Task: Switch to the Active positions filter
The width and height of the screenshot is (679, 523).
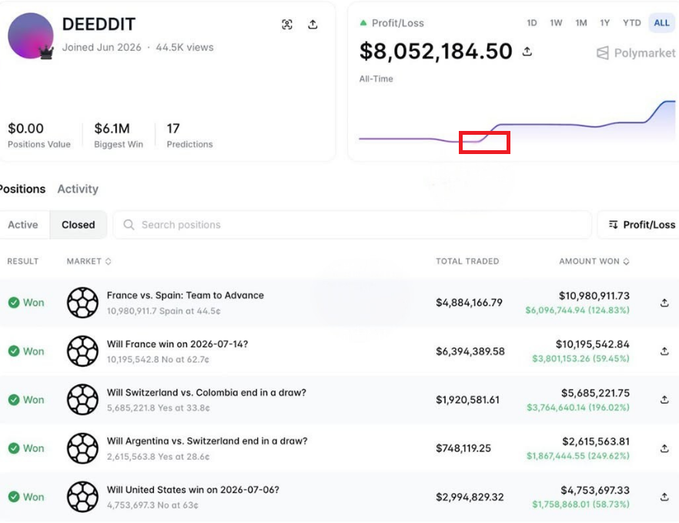Action: coord(23,225)
